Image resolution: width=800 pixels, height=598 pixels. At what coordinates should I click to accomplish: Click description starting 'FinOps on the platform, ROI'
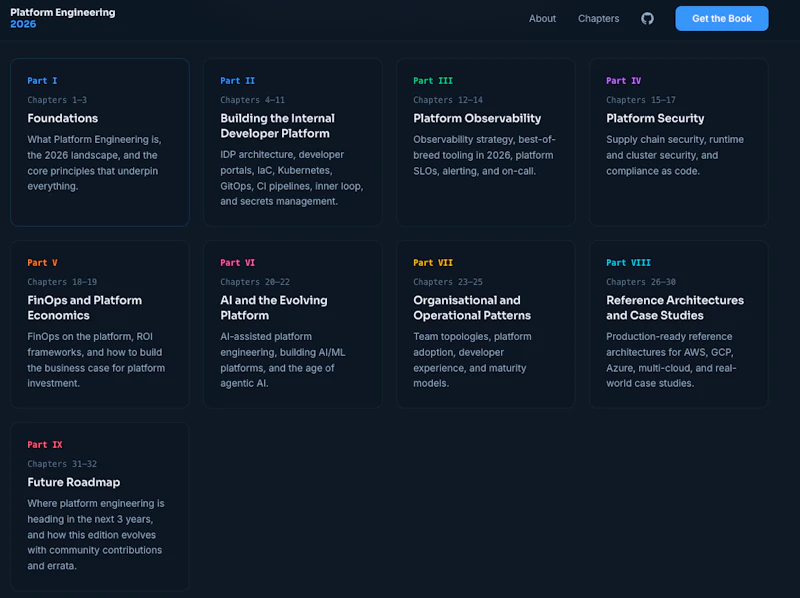tap(96, 360)
